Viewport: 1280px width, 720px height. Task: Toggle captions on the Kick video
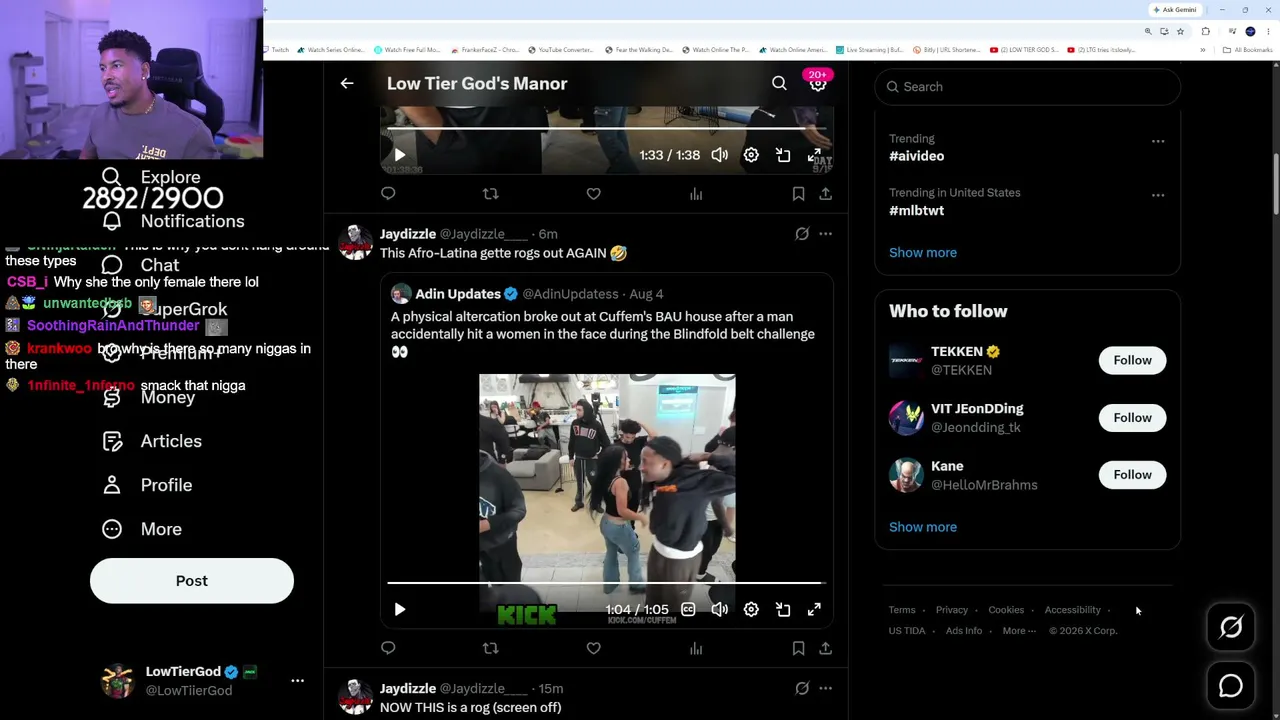688,609
